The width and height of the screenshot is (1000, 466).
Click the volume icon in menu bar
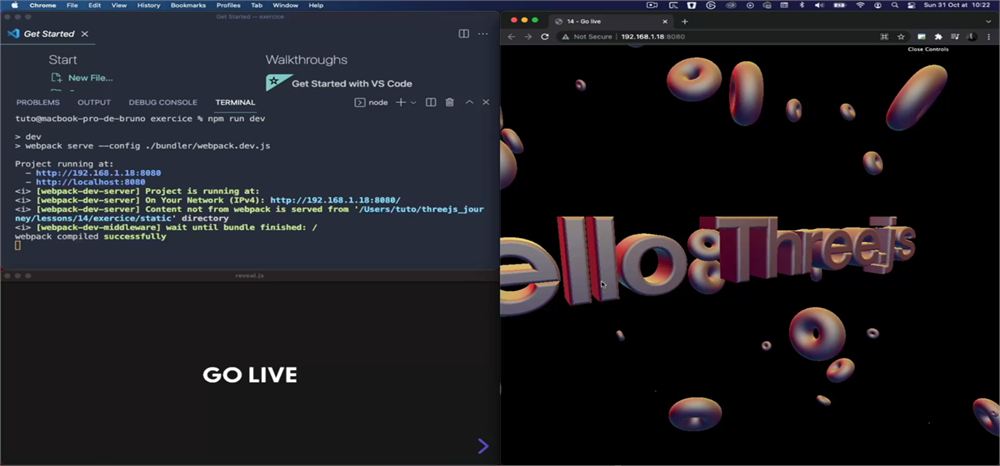(820, 5)
